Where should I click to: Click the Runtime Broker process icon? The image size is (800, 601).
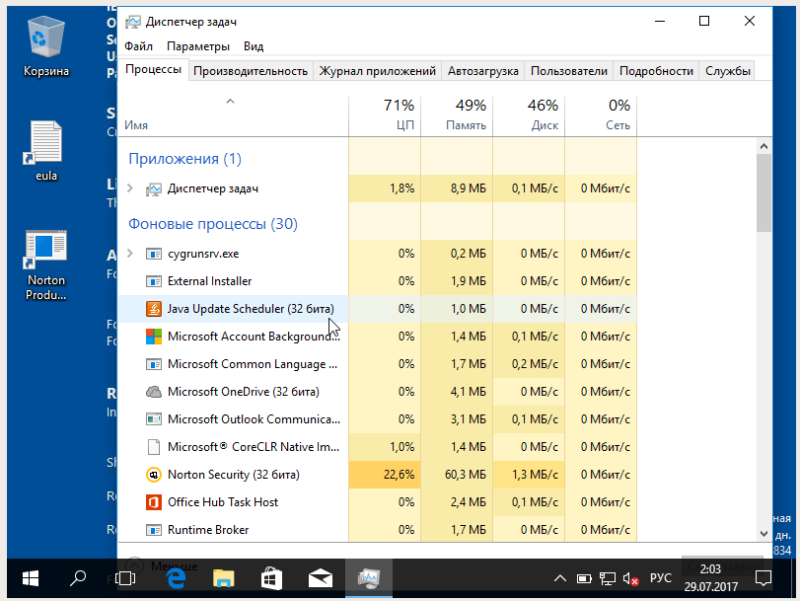pos(154,530)
